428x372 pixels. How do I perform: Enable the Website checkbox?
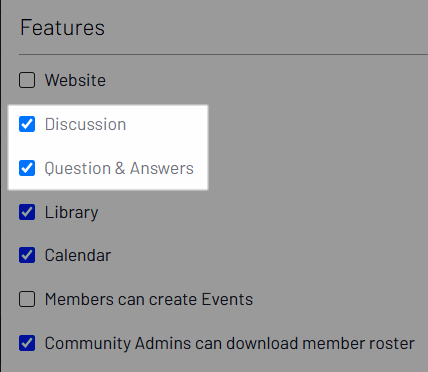[x=27, y=80]
